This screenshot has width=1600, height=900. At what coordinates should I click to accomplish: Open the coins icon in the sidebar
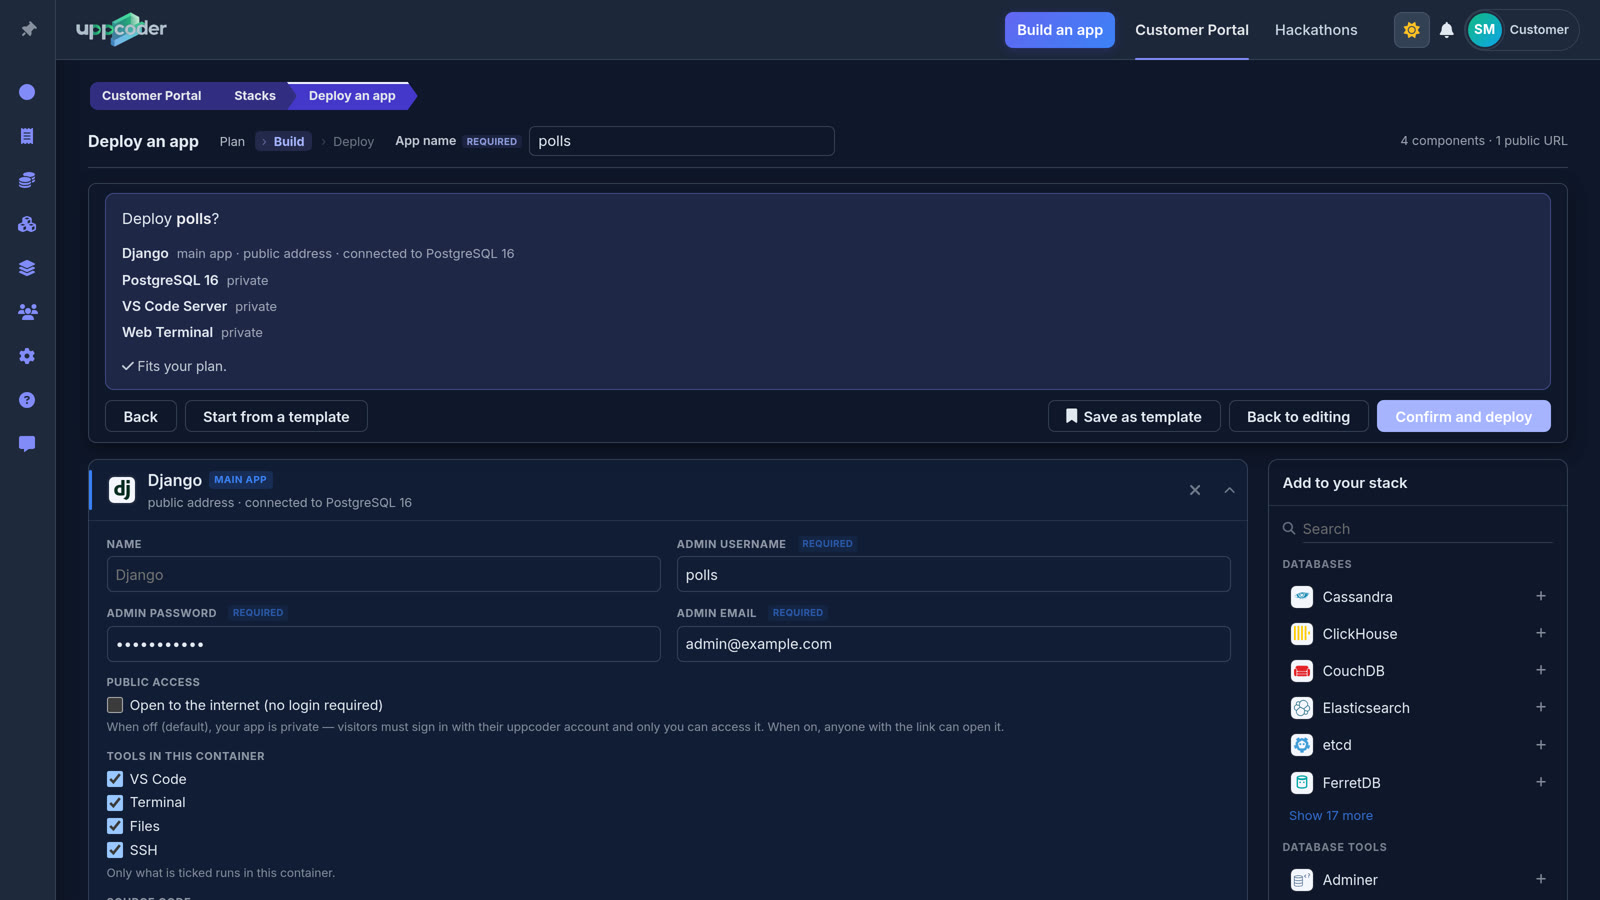[x=27, y=180]
